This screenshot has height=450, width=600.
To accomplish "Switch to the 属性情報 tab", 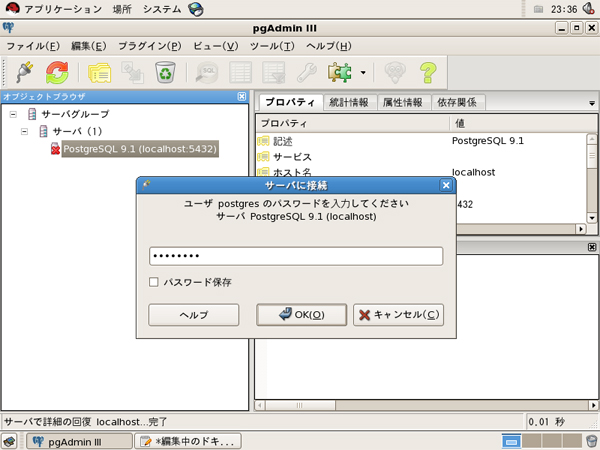I will point(403,102).
